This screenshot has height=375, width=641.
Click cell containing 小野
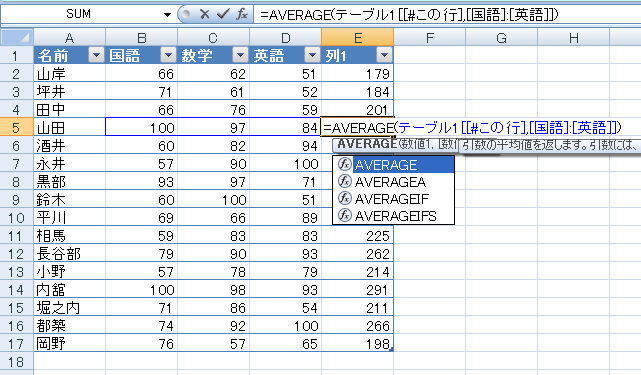[x=69, y=271]
